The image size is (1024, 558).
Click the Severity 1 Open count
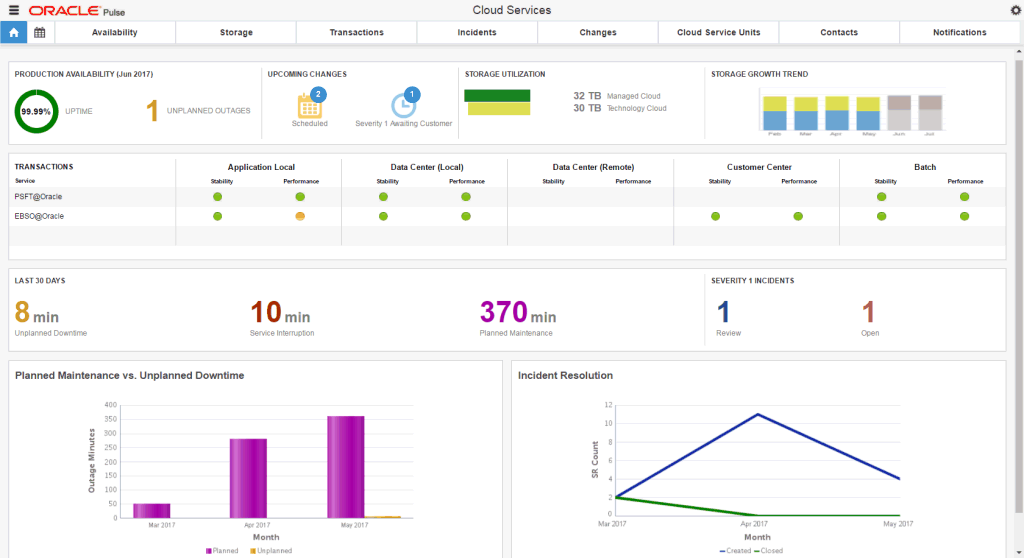click(x=868, y=313)
